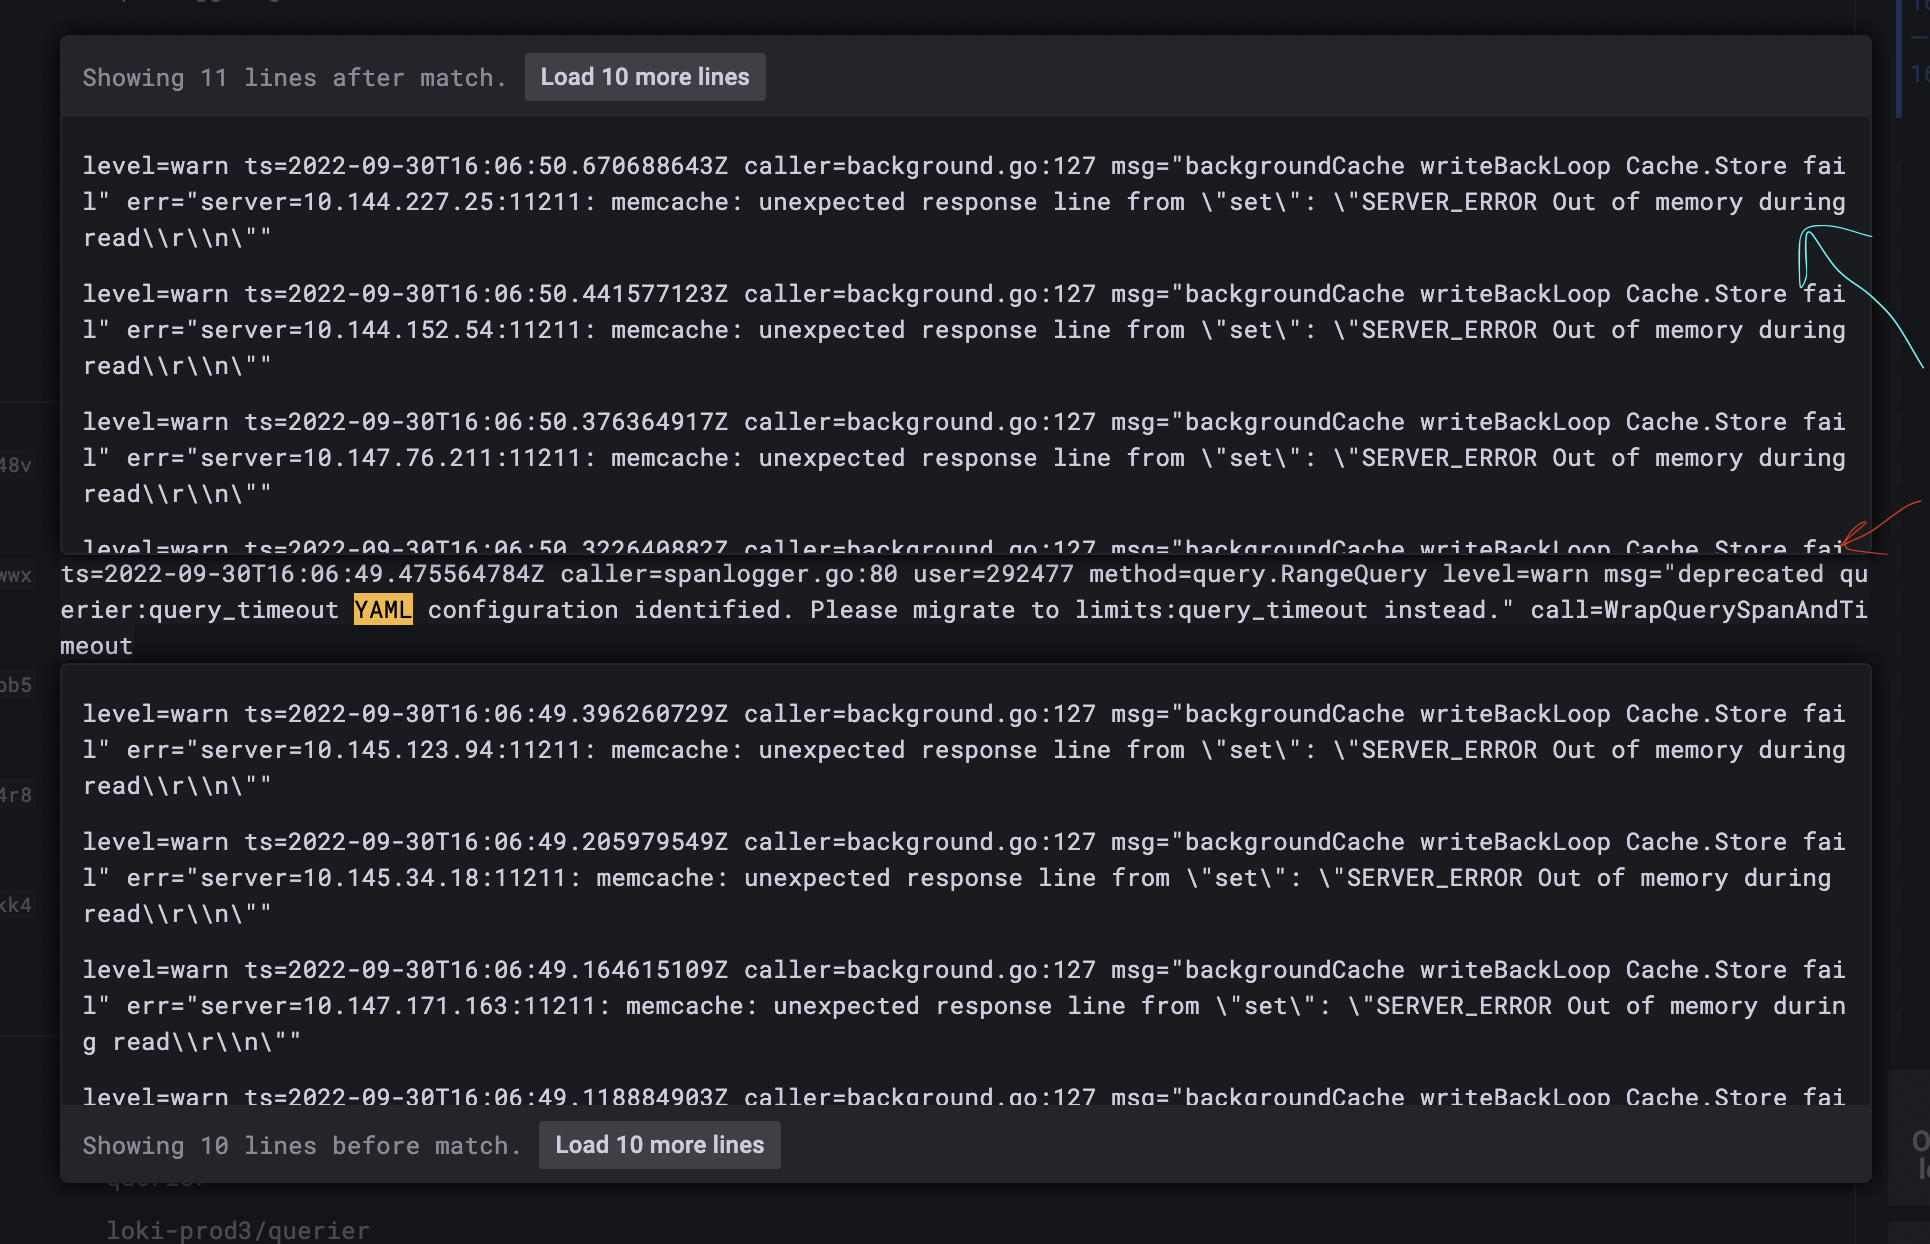1930x1244 pixels.
Task: Click the highlighted YAML match word
Action: point(383,610)
